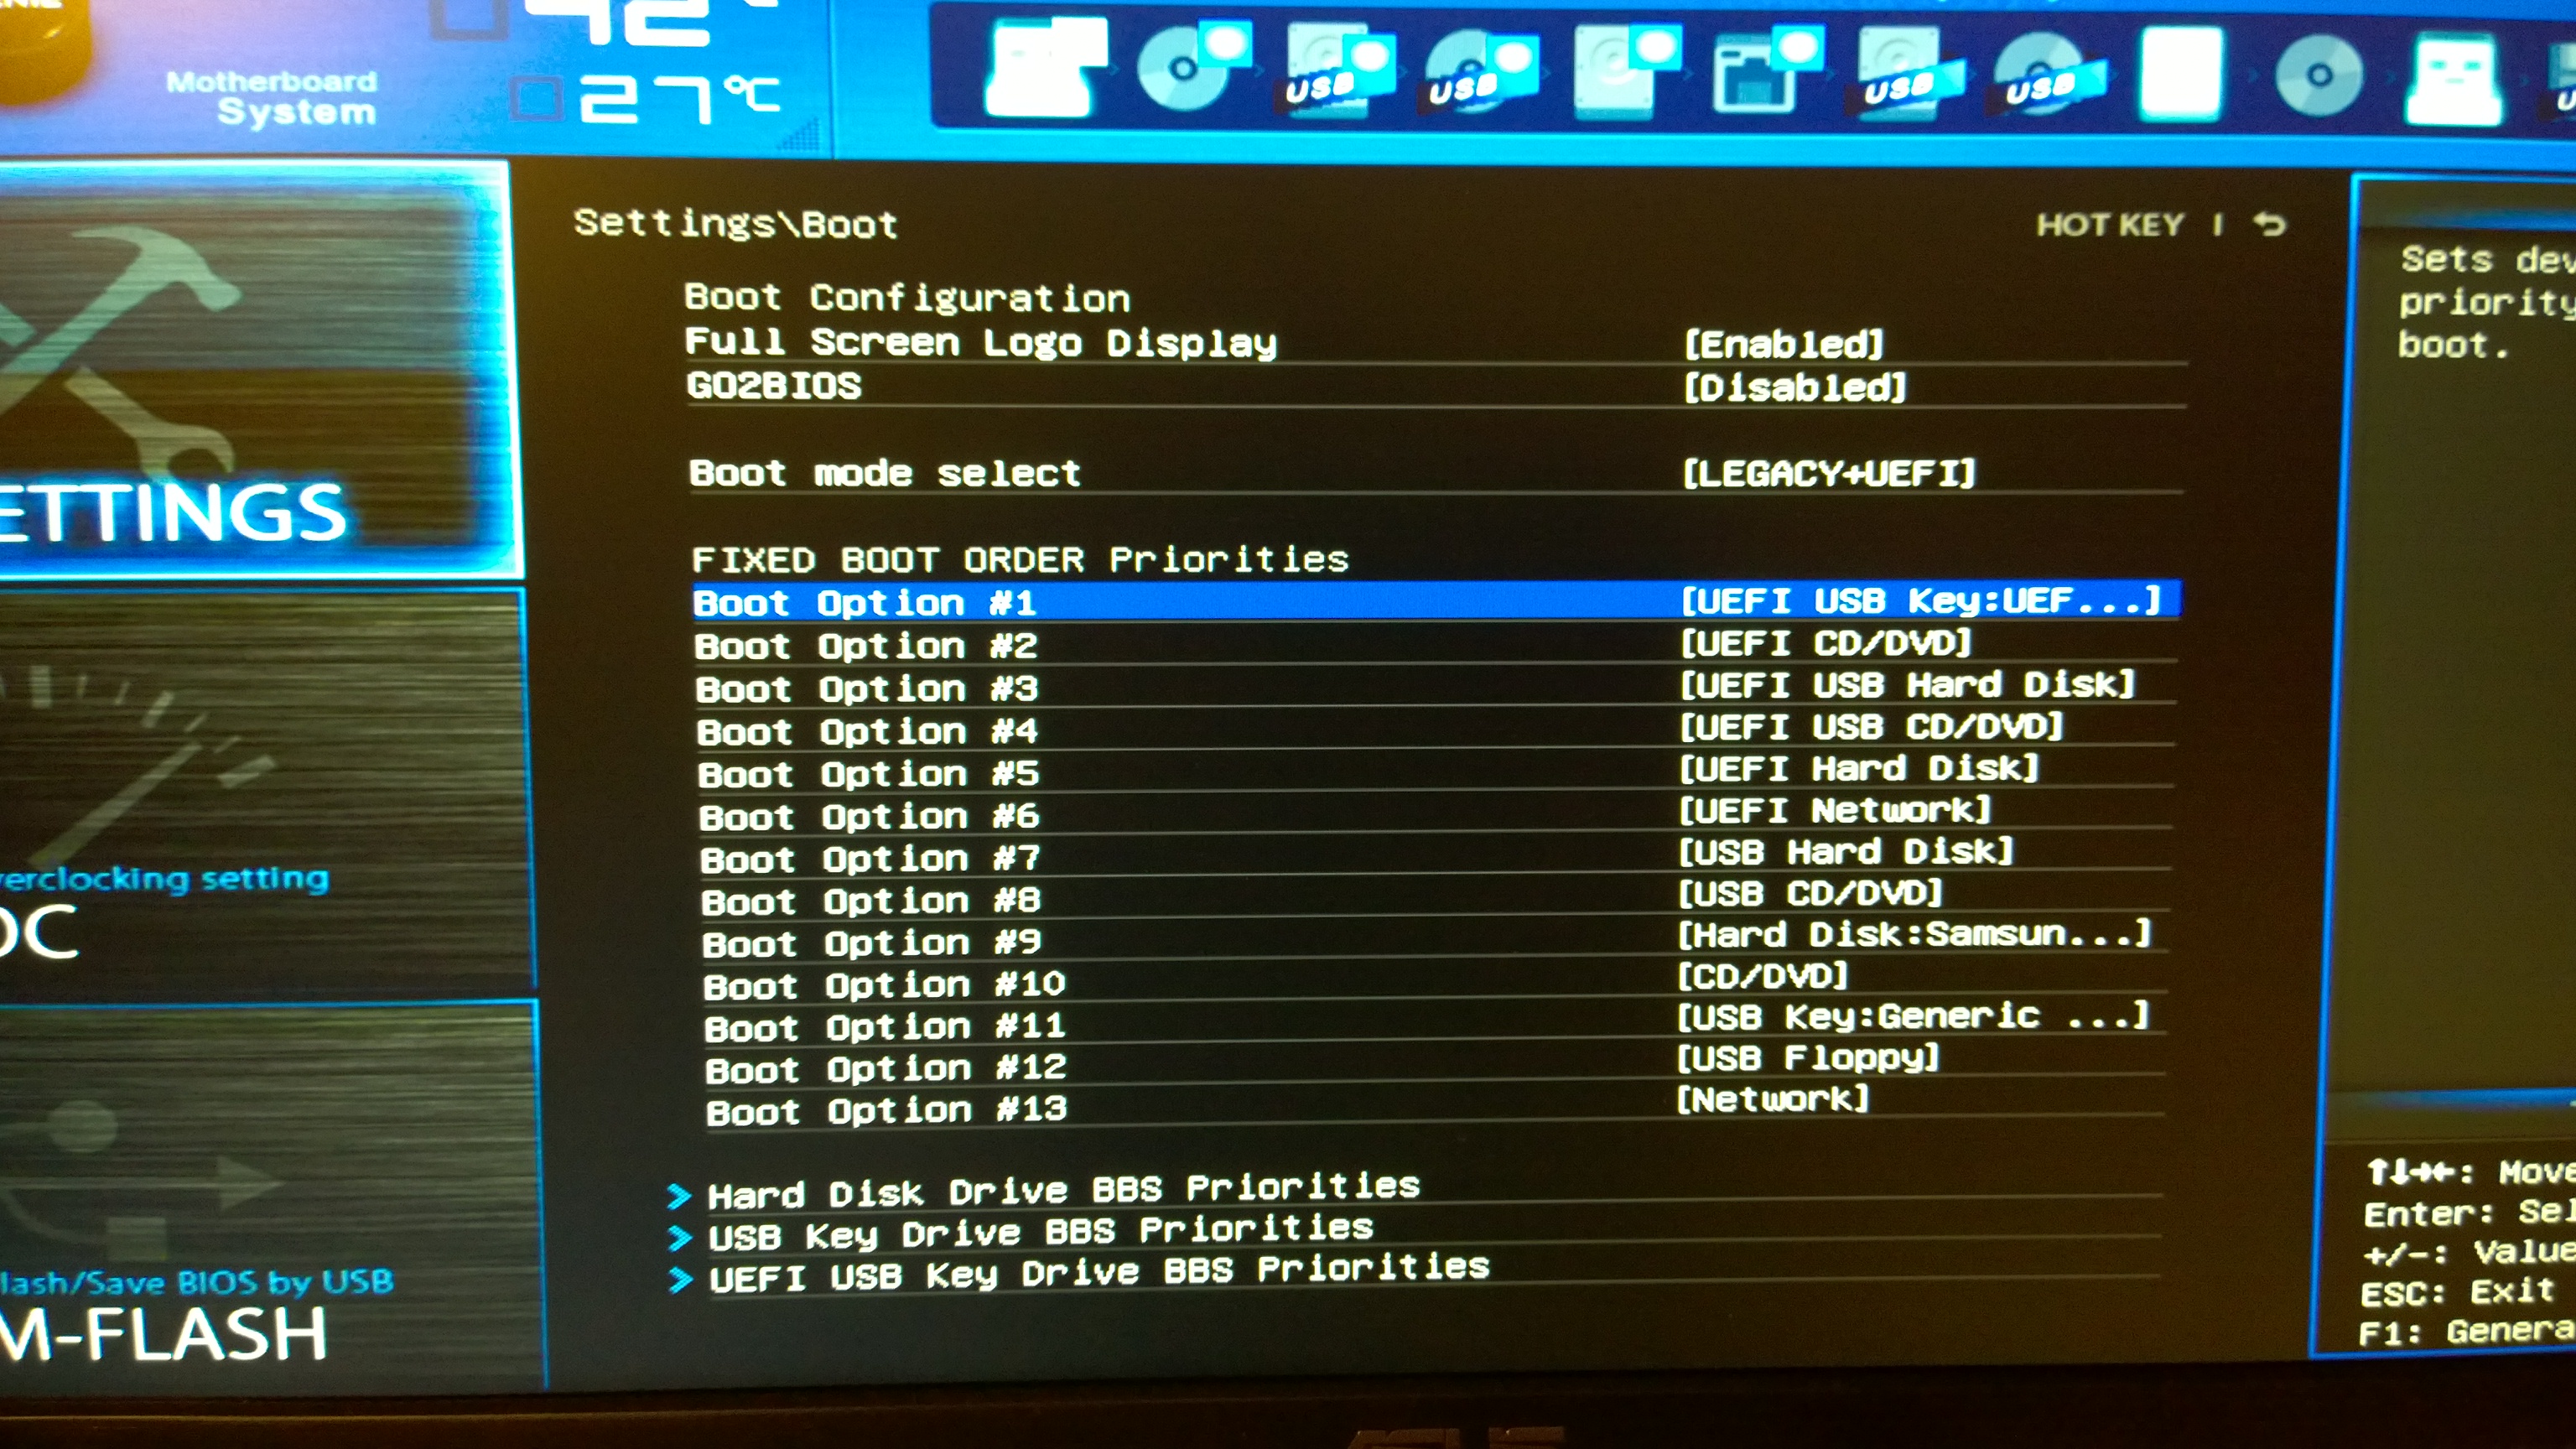2576x1449 pixels.
Task: Toggle Full Screen Logo Display Enabled value
Action: click(x=1784, y=345)
